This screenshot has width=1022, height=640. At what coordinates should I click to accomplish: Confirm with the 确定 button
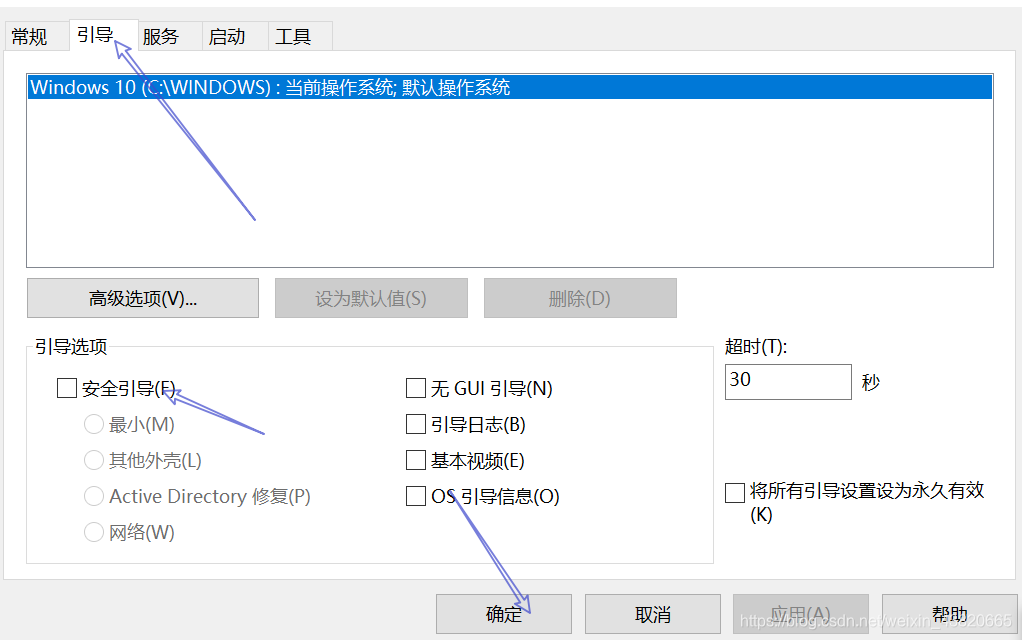[504, 614]
